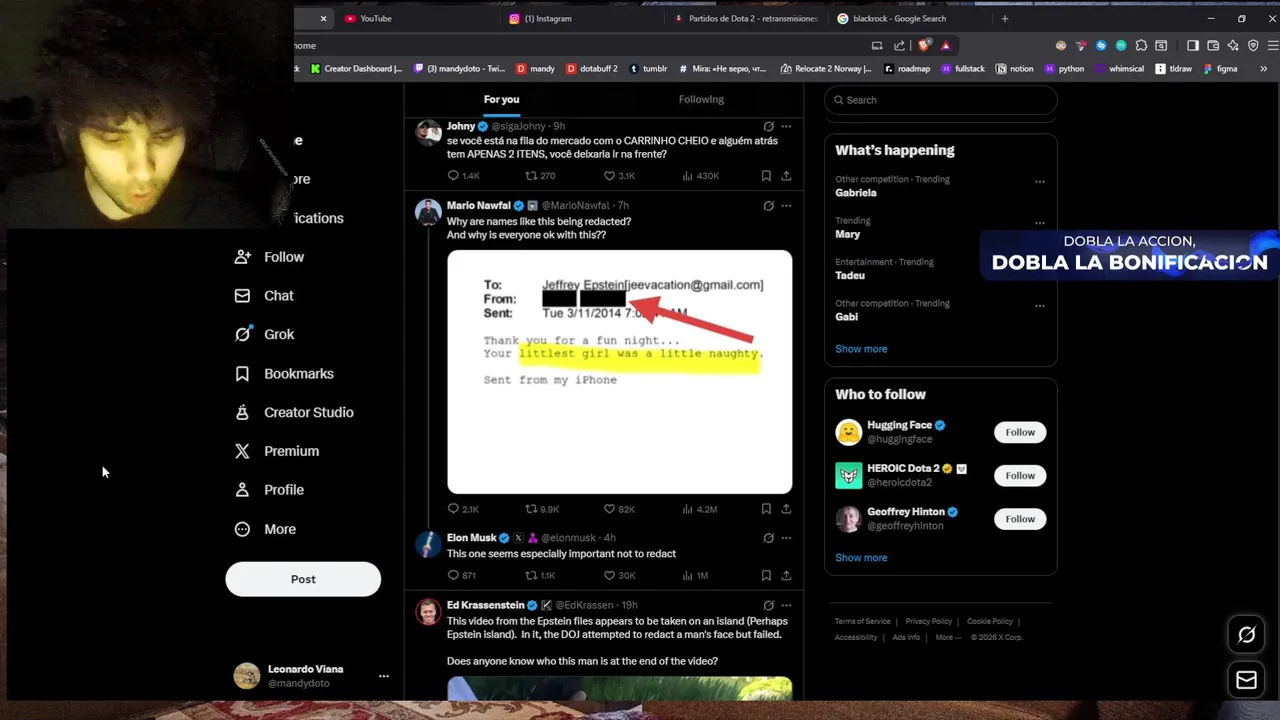Open the Terms of Service link
The height and width of the screenshot is (720, 1280).
tap(862, 621)
